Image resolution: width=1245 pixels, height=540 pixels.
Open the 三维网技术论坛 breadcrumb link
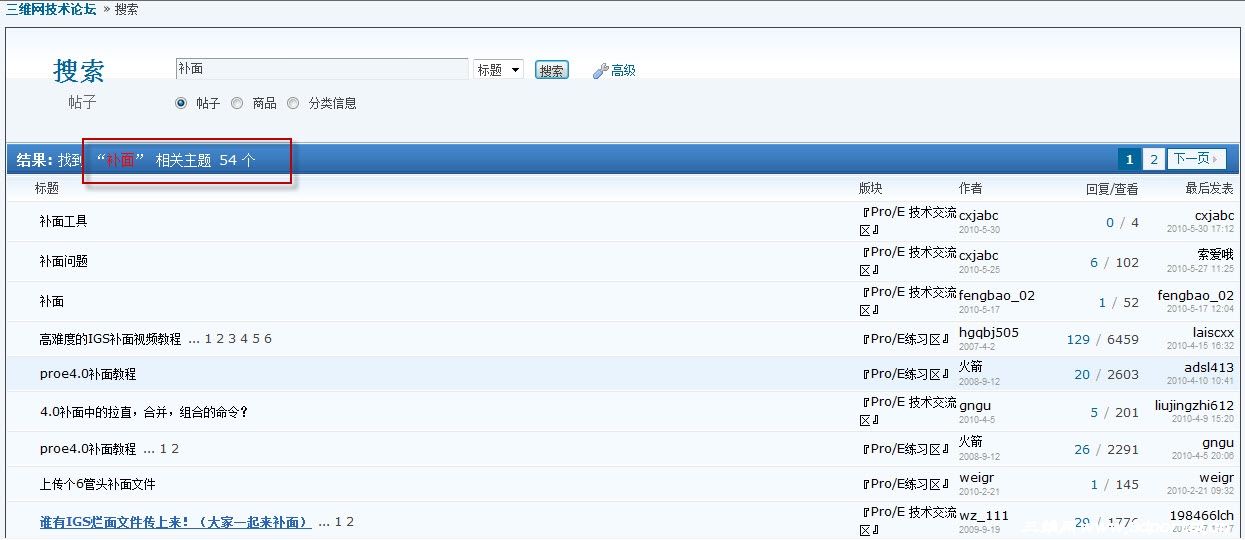pos(51,9)
